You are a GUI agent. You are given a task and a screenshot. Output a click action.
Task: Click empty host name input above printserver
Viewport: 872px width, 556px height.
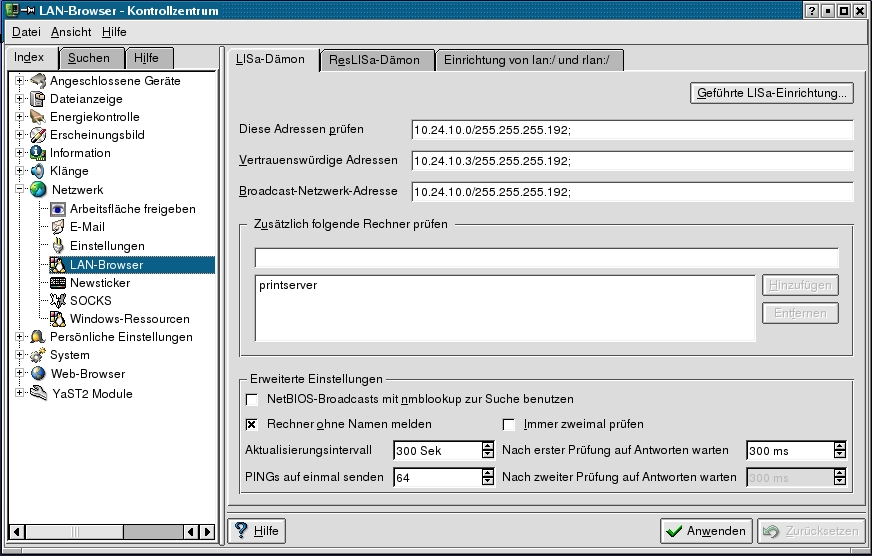pyautogui.click(x=546, y=258)
